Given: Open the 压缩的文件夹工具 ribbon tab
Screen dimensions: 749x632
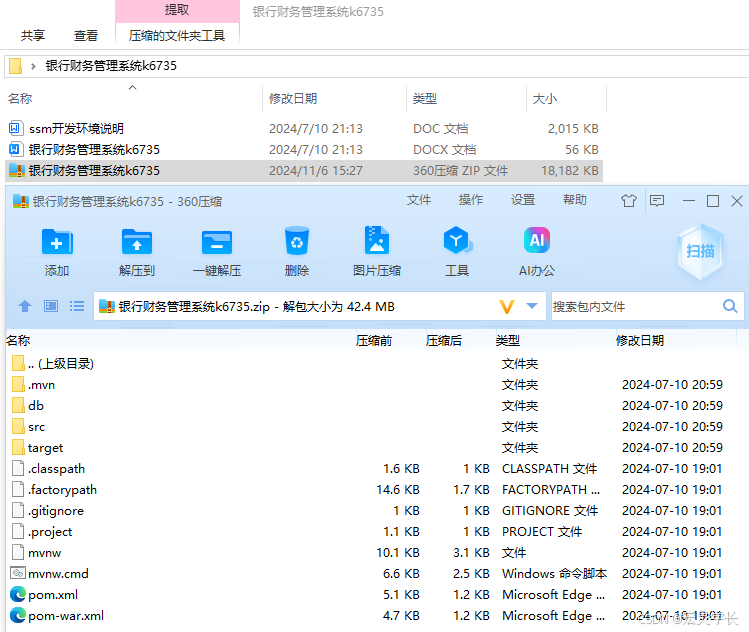Looking at the screenshot, I should [177, 35].
